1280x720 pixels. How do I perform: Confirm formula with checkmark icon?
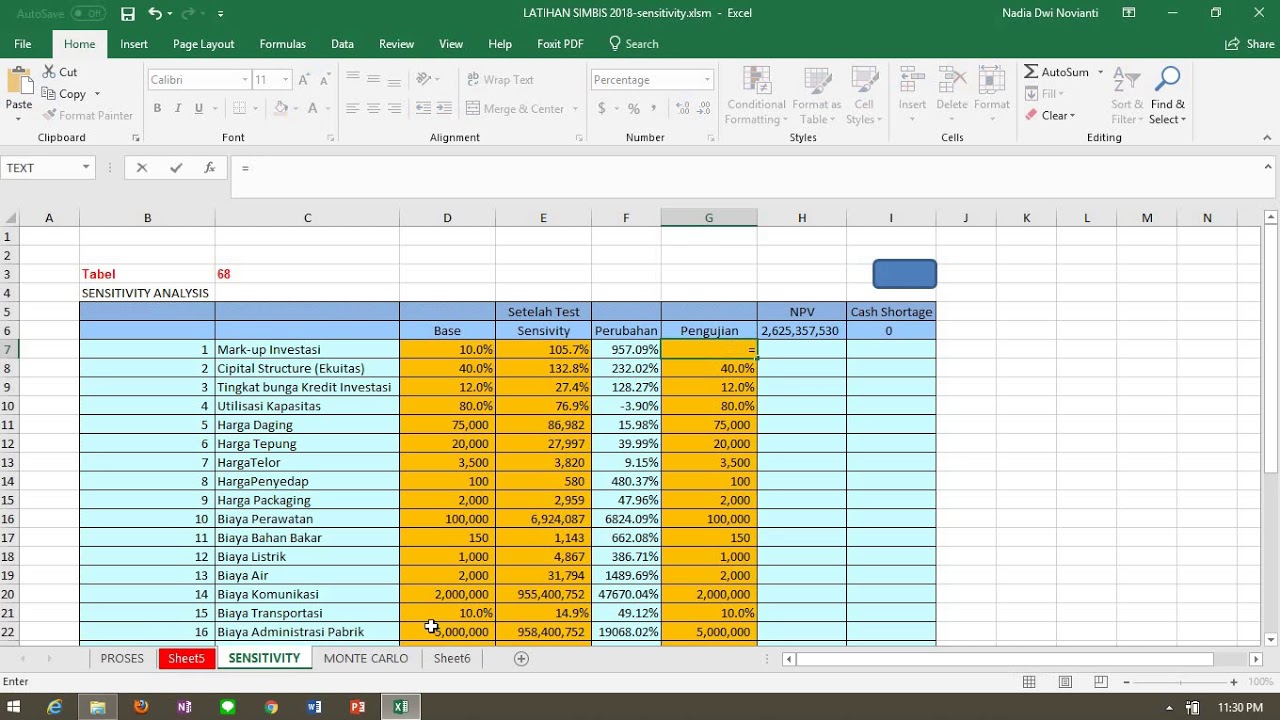176,168
